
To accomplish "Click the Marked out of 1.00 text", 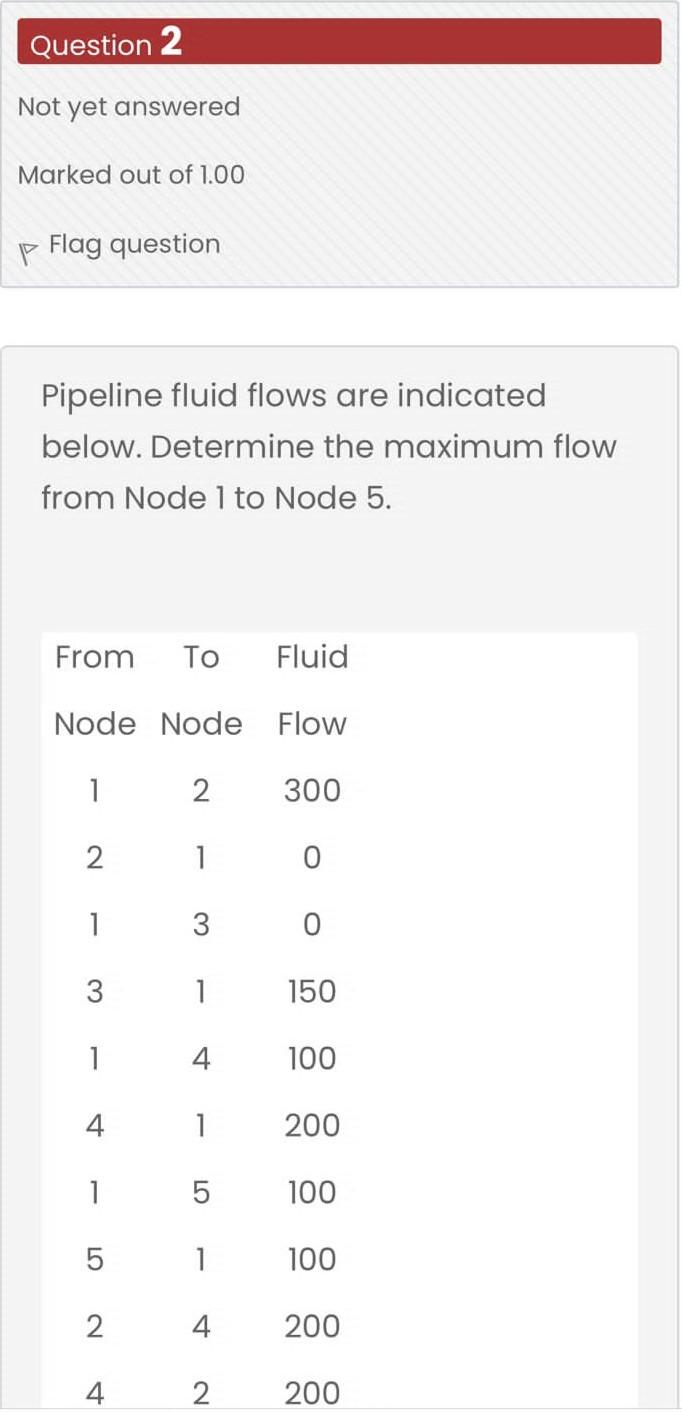I will 131,175.
